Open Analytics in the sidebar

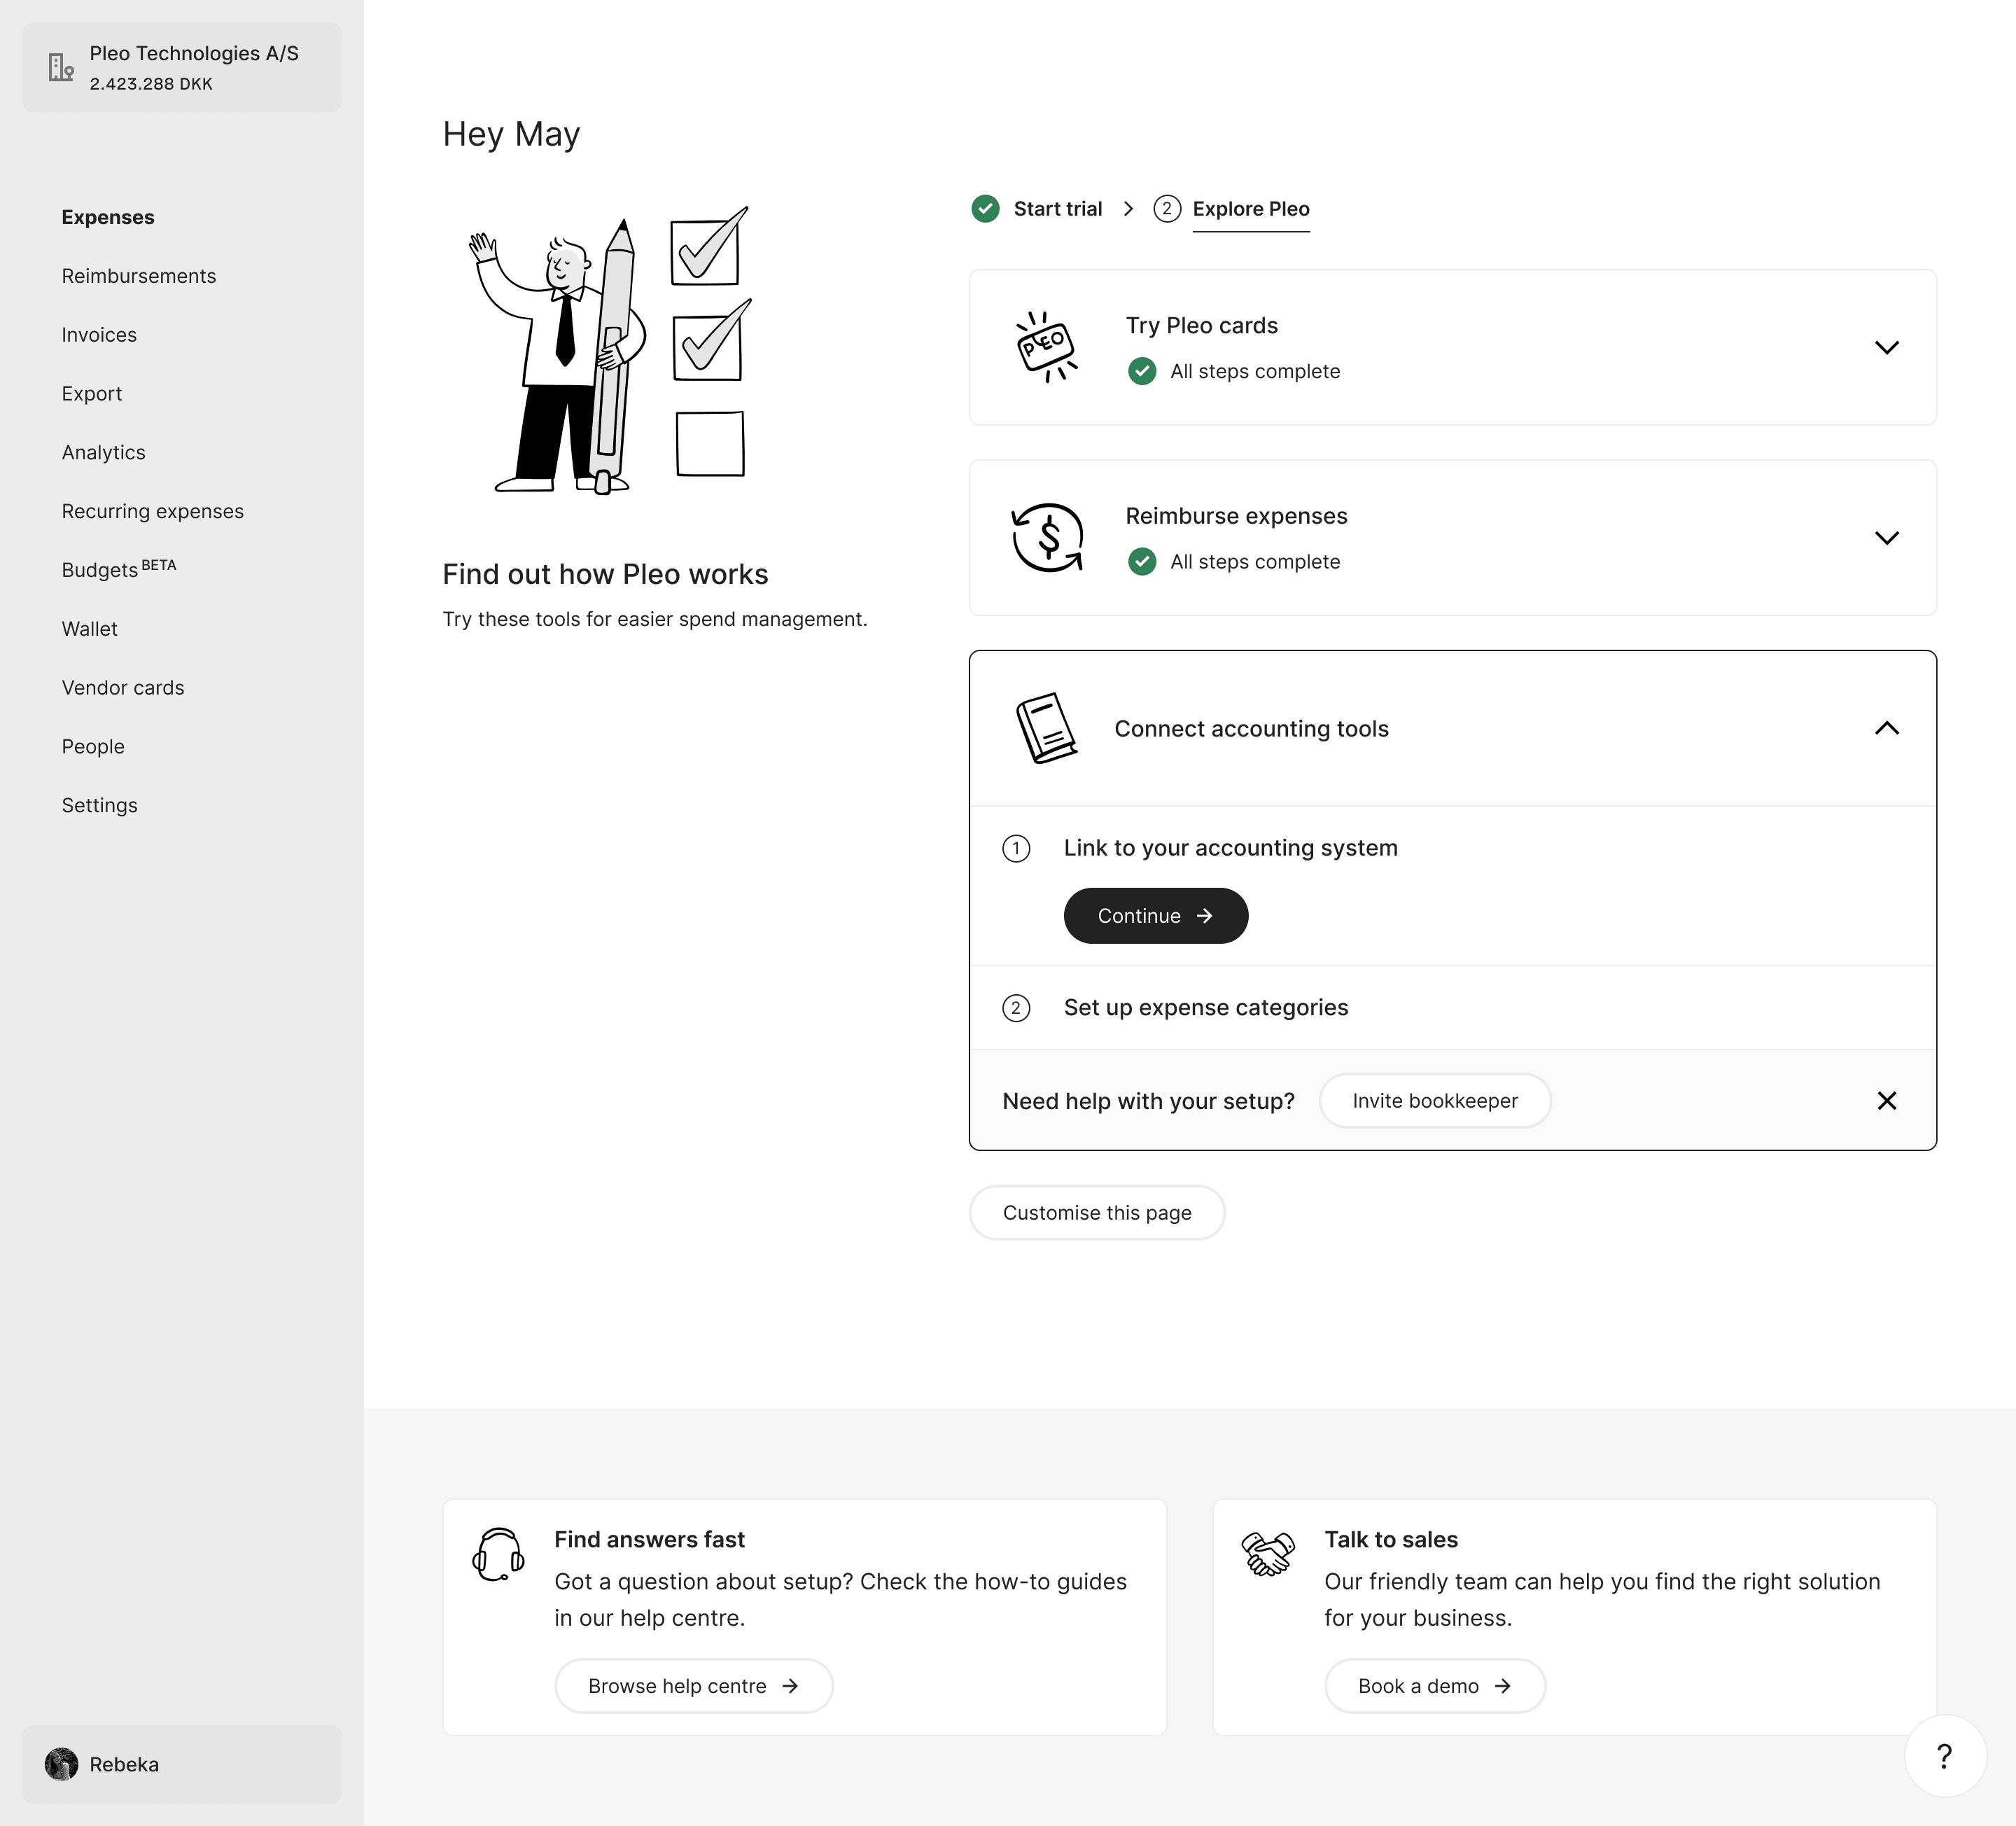point(104,452)
